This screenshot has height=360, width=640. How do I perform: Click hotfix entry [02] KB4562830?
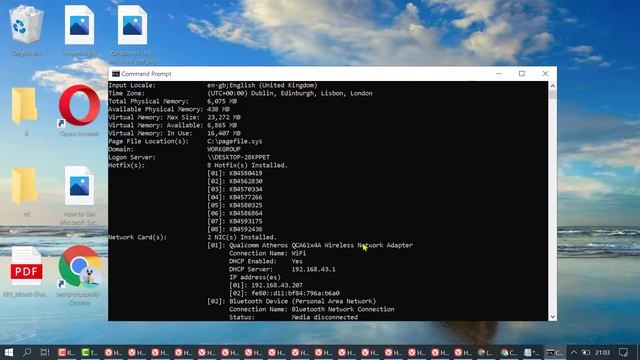[x=235, y=181]
